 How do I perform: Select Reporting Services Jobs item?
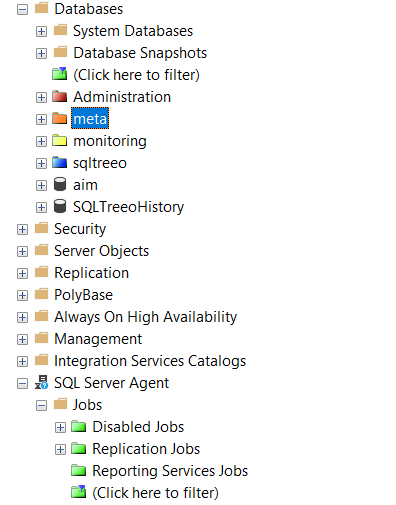coord(170,471)
